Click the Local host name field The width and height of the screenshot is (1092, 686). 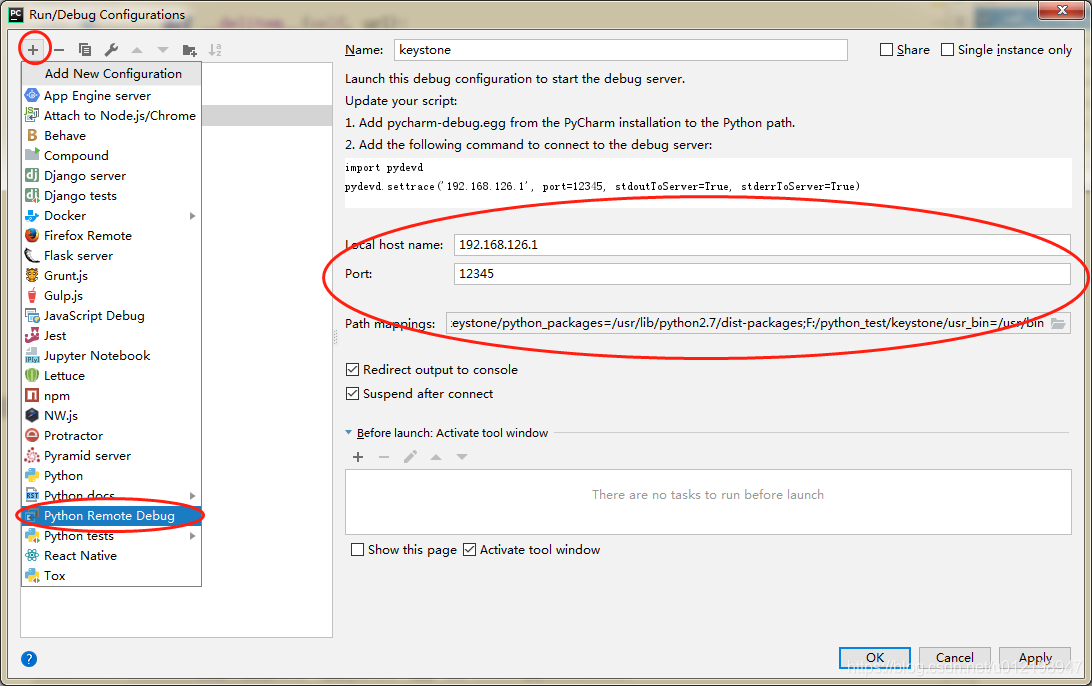click(762, 244)
